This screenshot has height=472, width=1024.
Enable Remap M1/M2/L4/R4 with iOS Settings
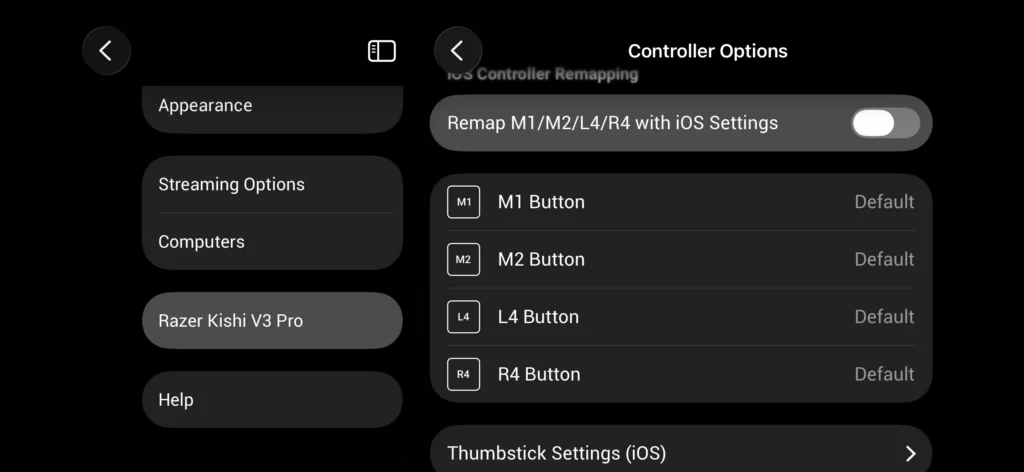coord(886,123)
